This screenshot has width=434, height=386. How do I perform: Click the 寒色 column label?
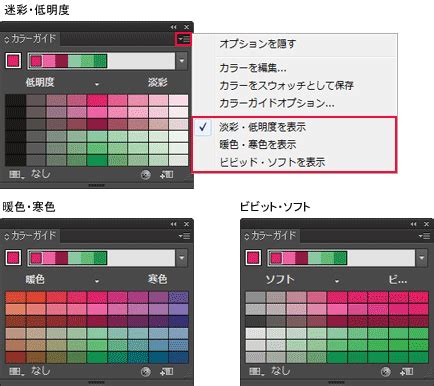[x=158, y=279]
